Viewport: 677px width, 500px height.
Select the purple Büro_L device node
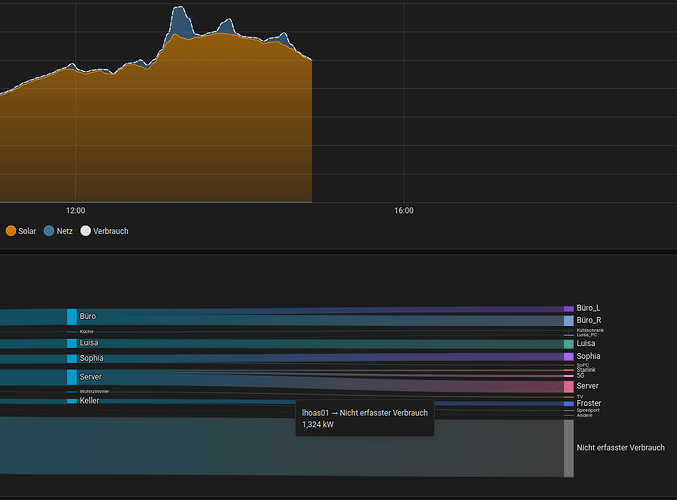pyautogui.click(x=569, y=308)
